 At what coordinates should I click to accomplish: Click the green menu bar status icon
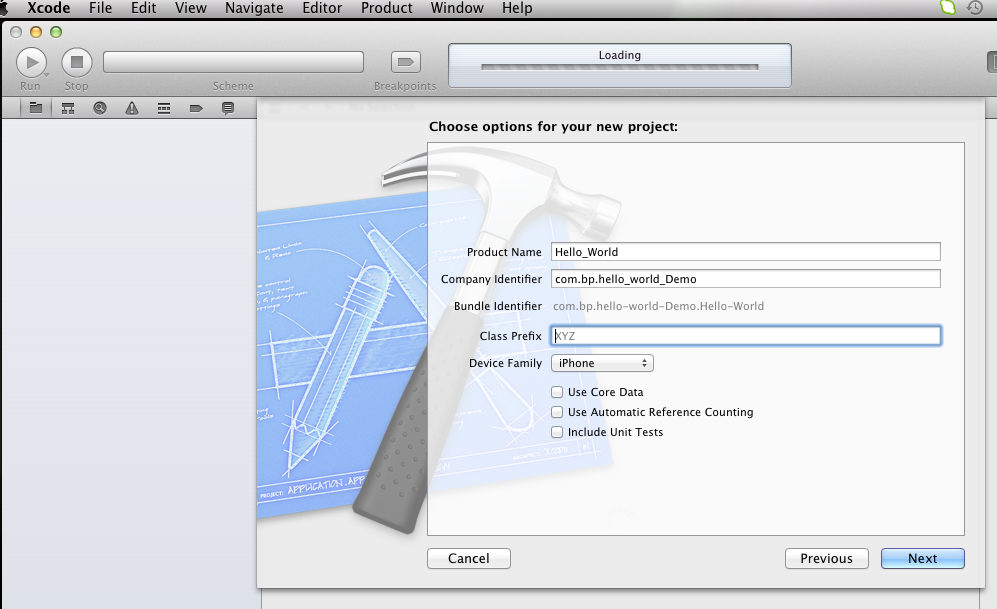coord(948,8)
